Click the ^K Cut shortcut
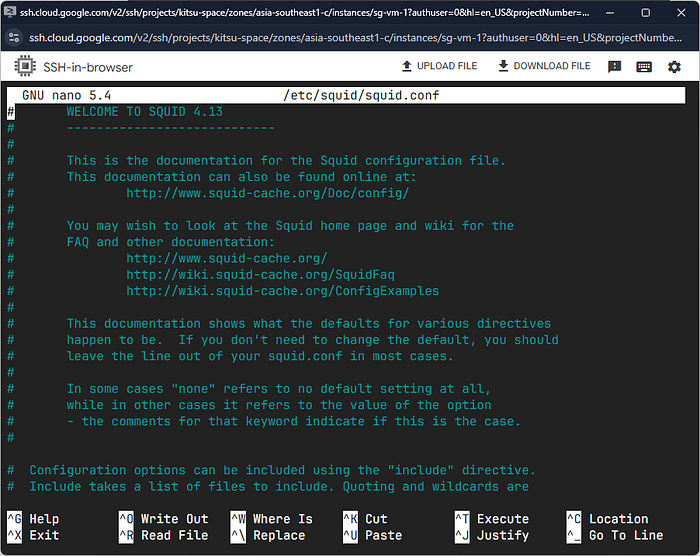The height and width of the screenshot is (556, 700). pos(365,519)
